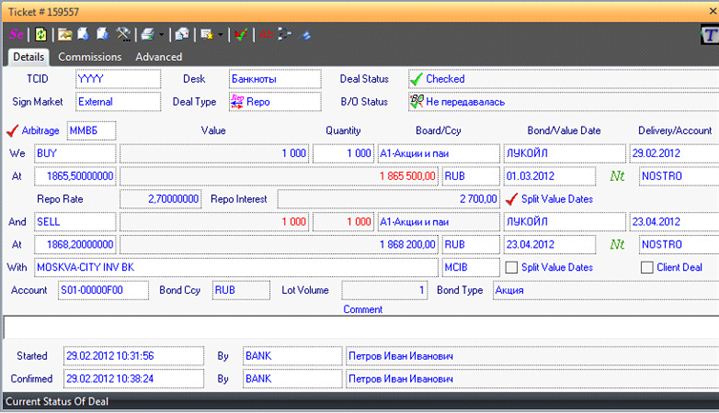
Task: Click the Deal Type Repo field
Action: 275,102
